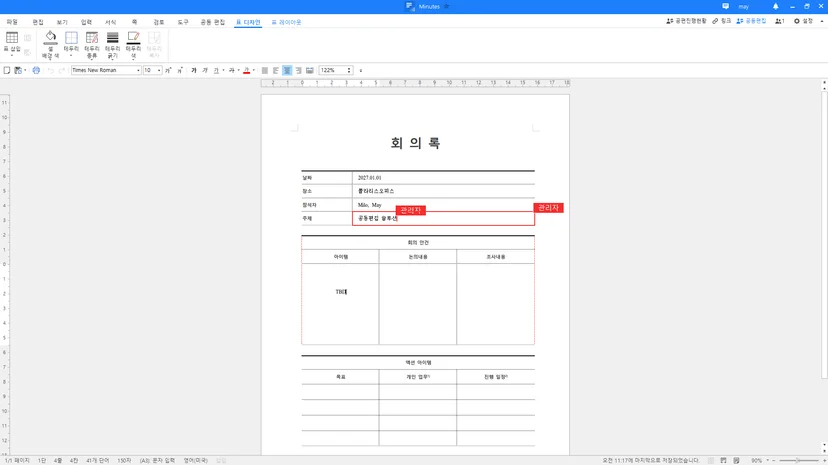Click the print icon in toolbar
The height and width of the screenshot is (465, 828).
click(x=36, y=70)
